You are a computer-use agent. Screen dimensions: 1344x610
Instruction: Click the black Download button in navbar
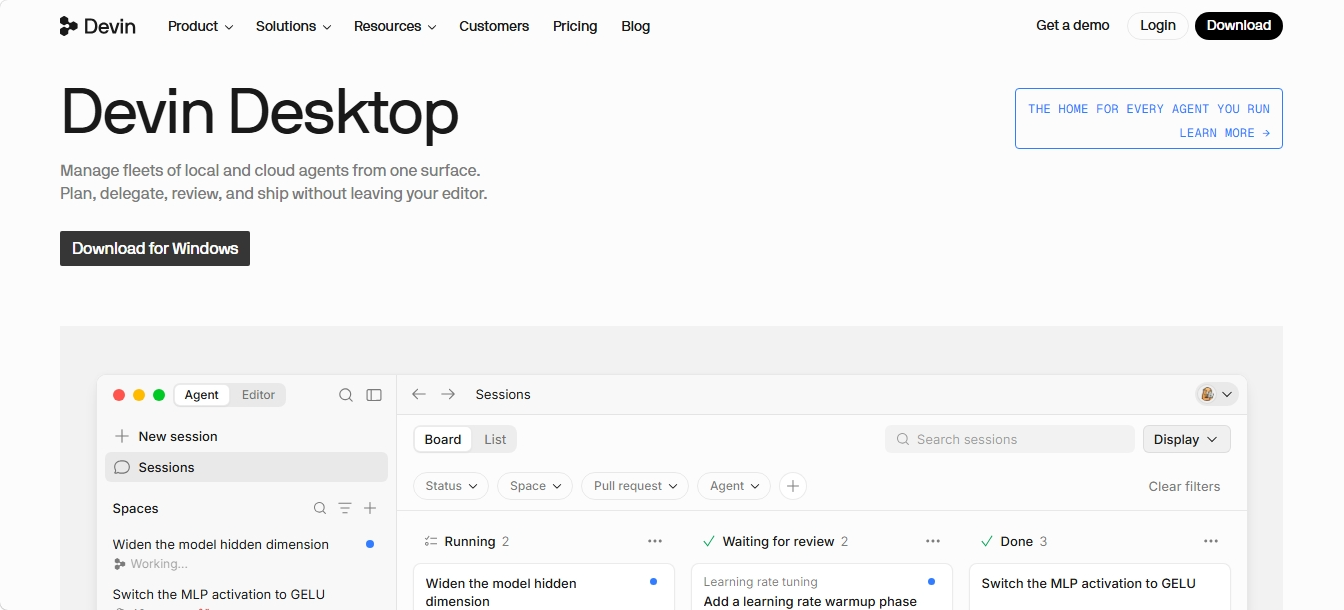click(x=1239, y=26)
